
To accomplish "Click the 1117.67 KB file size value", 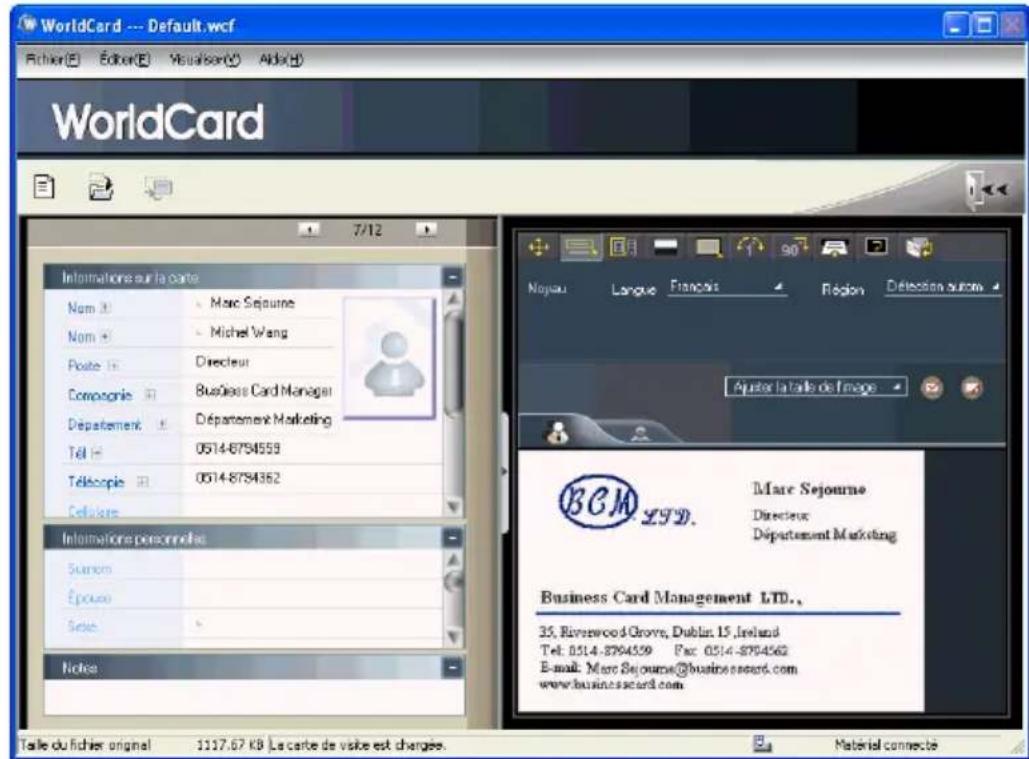I will (x=230, y=745).
